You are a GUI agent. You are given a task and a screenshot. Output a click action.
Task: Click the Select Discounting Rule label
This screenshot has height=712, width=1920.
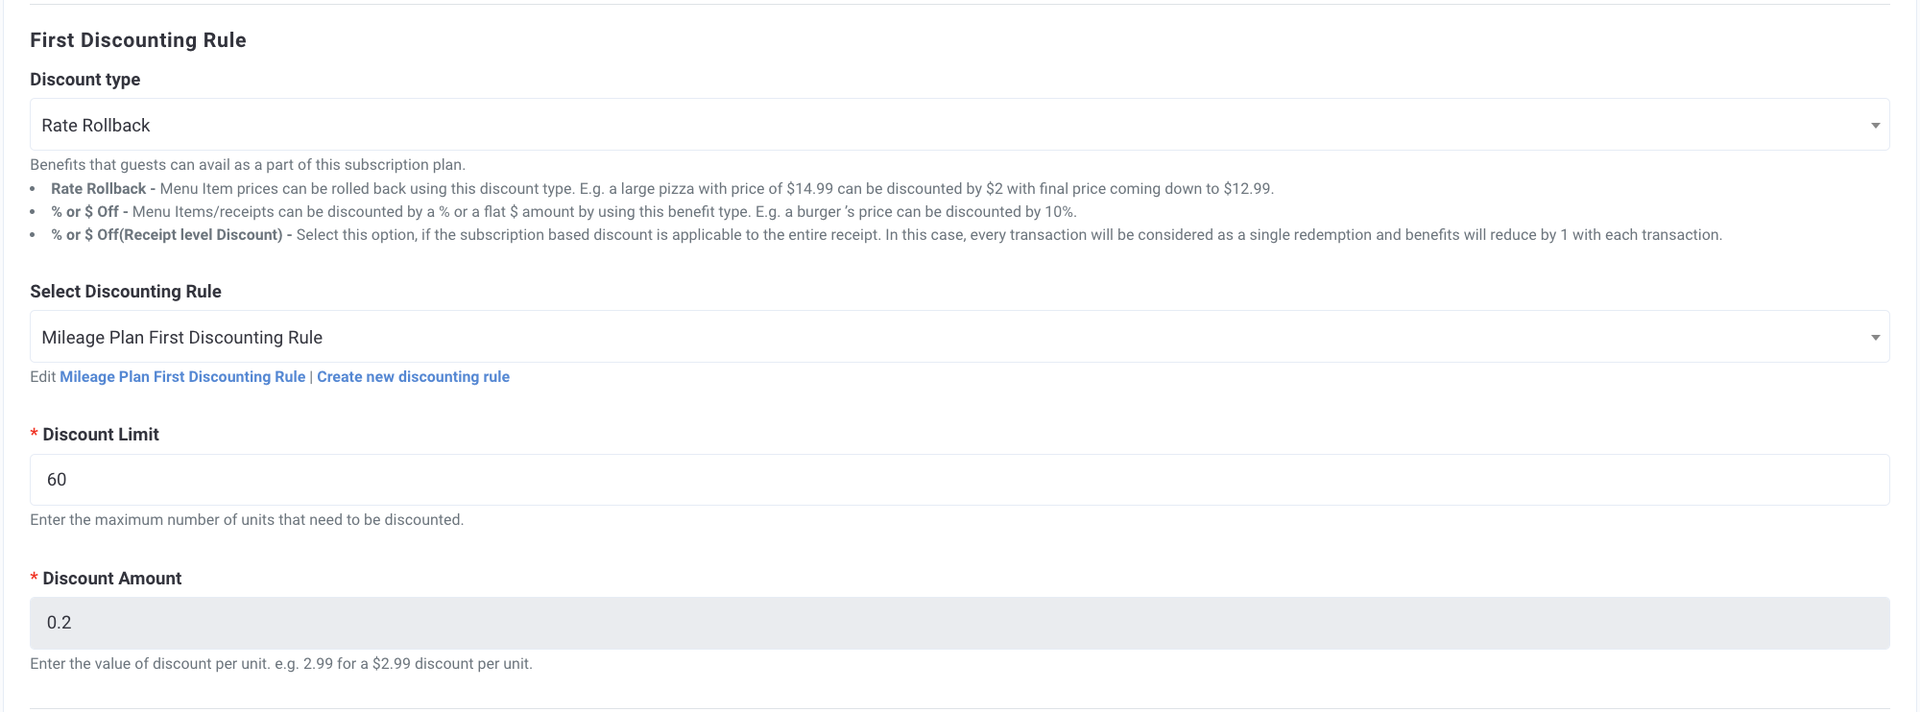[x=126, y=291]
